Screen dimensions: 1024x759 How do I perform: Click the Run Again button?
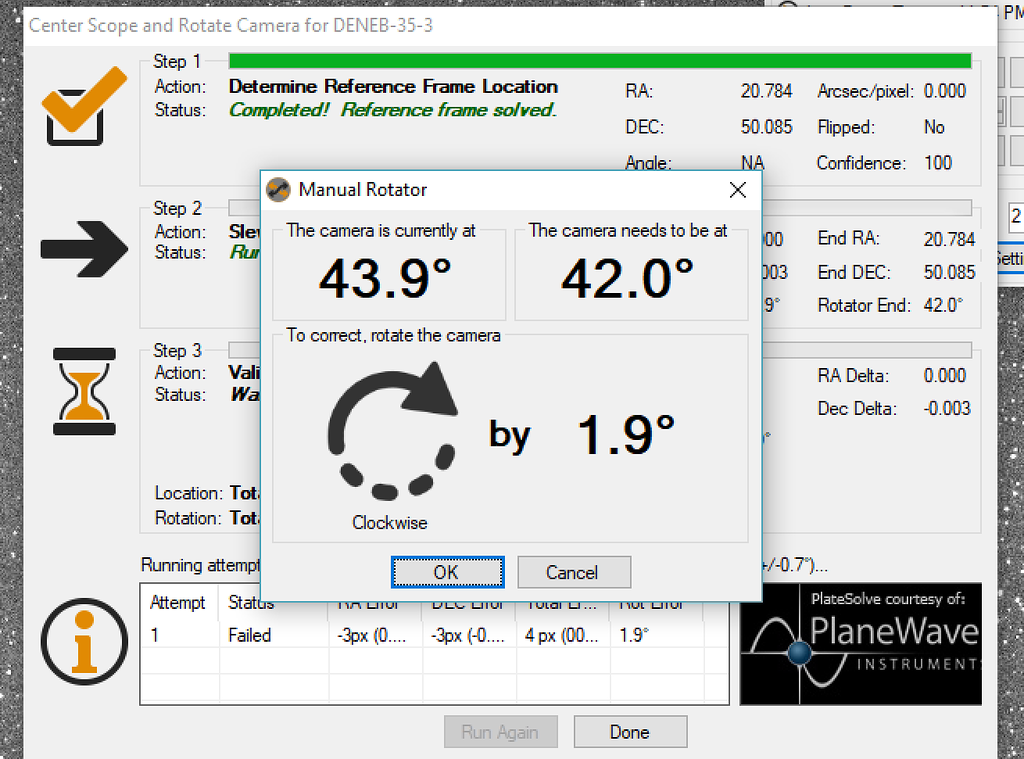[500, 732]
